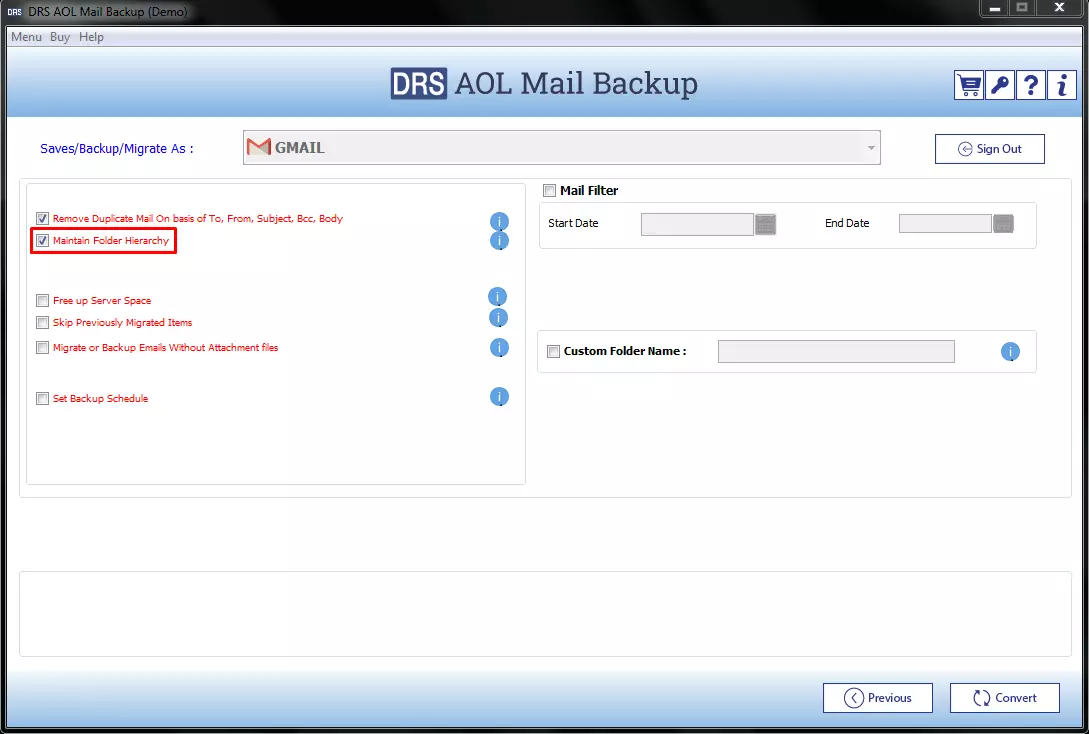
Task: Show info for Migrate Without Attachment files
Action: 499,347
